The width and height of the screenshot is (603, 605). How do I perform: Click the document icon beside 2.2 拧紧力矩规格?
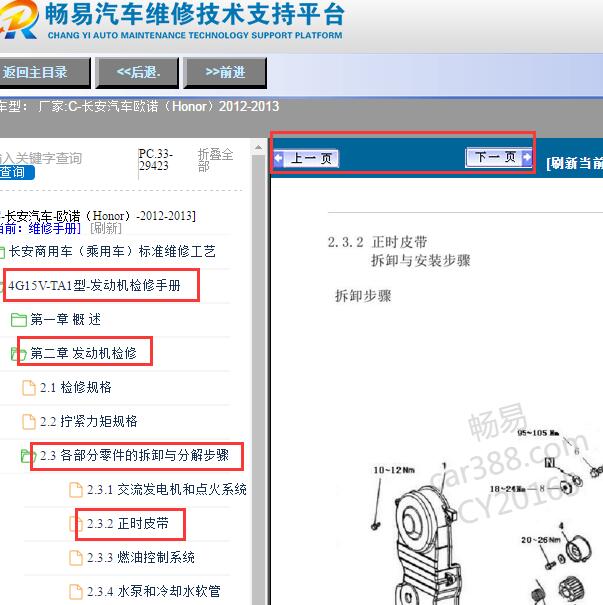coord(29,422)
